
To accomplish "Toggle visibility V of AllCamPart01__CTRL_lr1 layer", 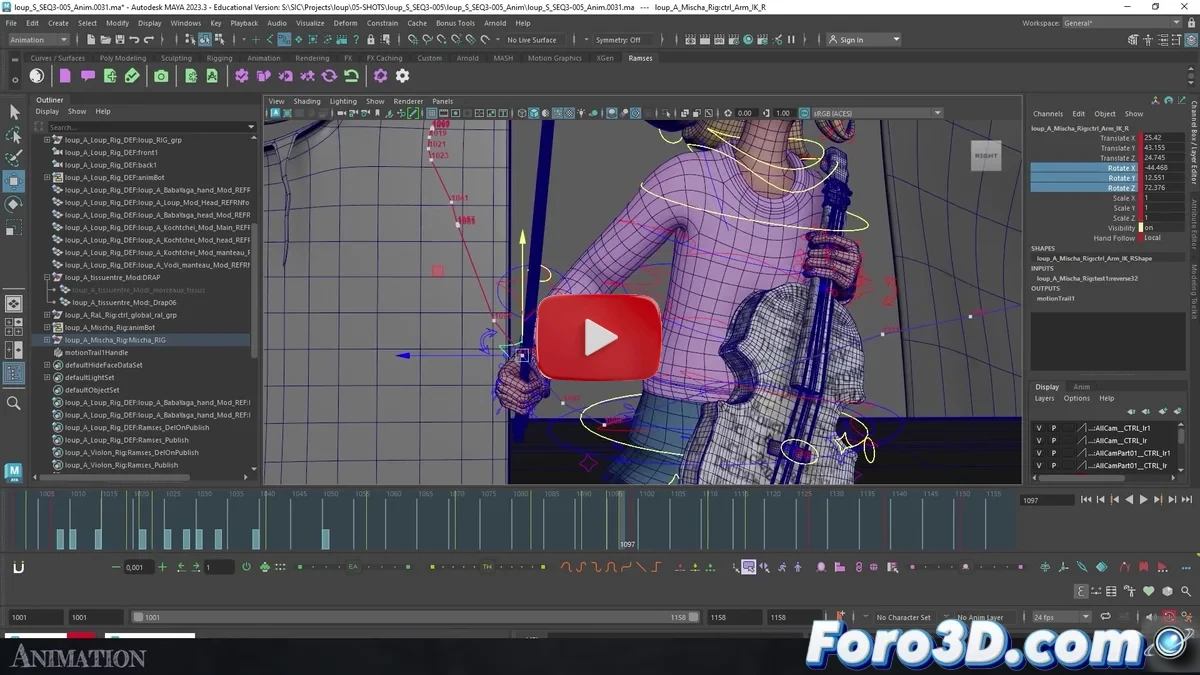I will click(1039, 453).
